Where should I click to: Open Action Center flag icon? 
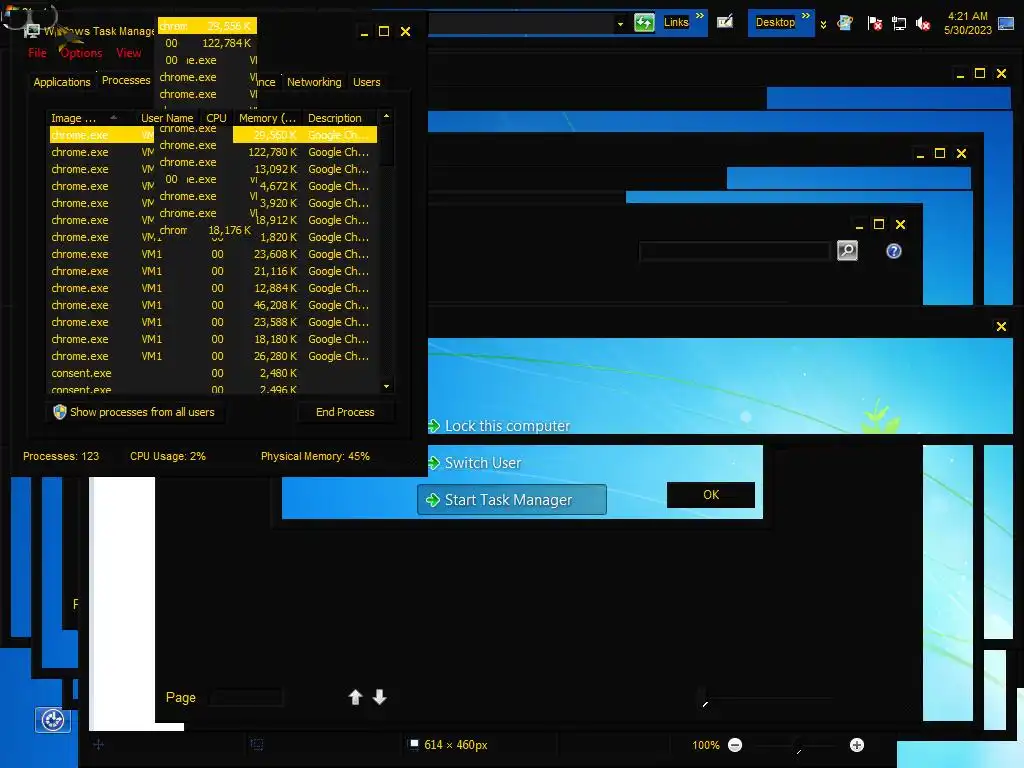tap(874, 24)
